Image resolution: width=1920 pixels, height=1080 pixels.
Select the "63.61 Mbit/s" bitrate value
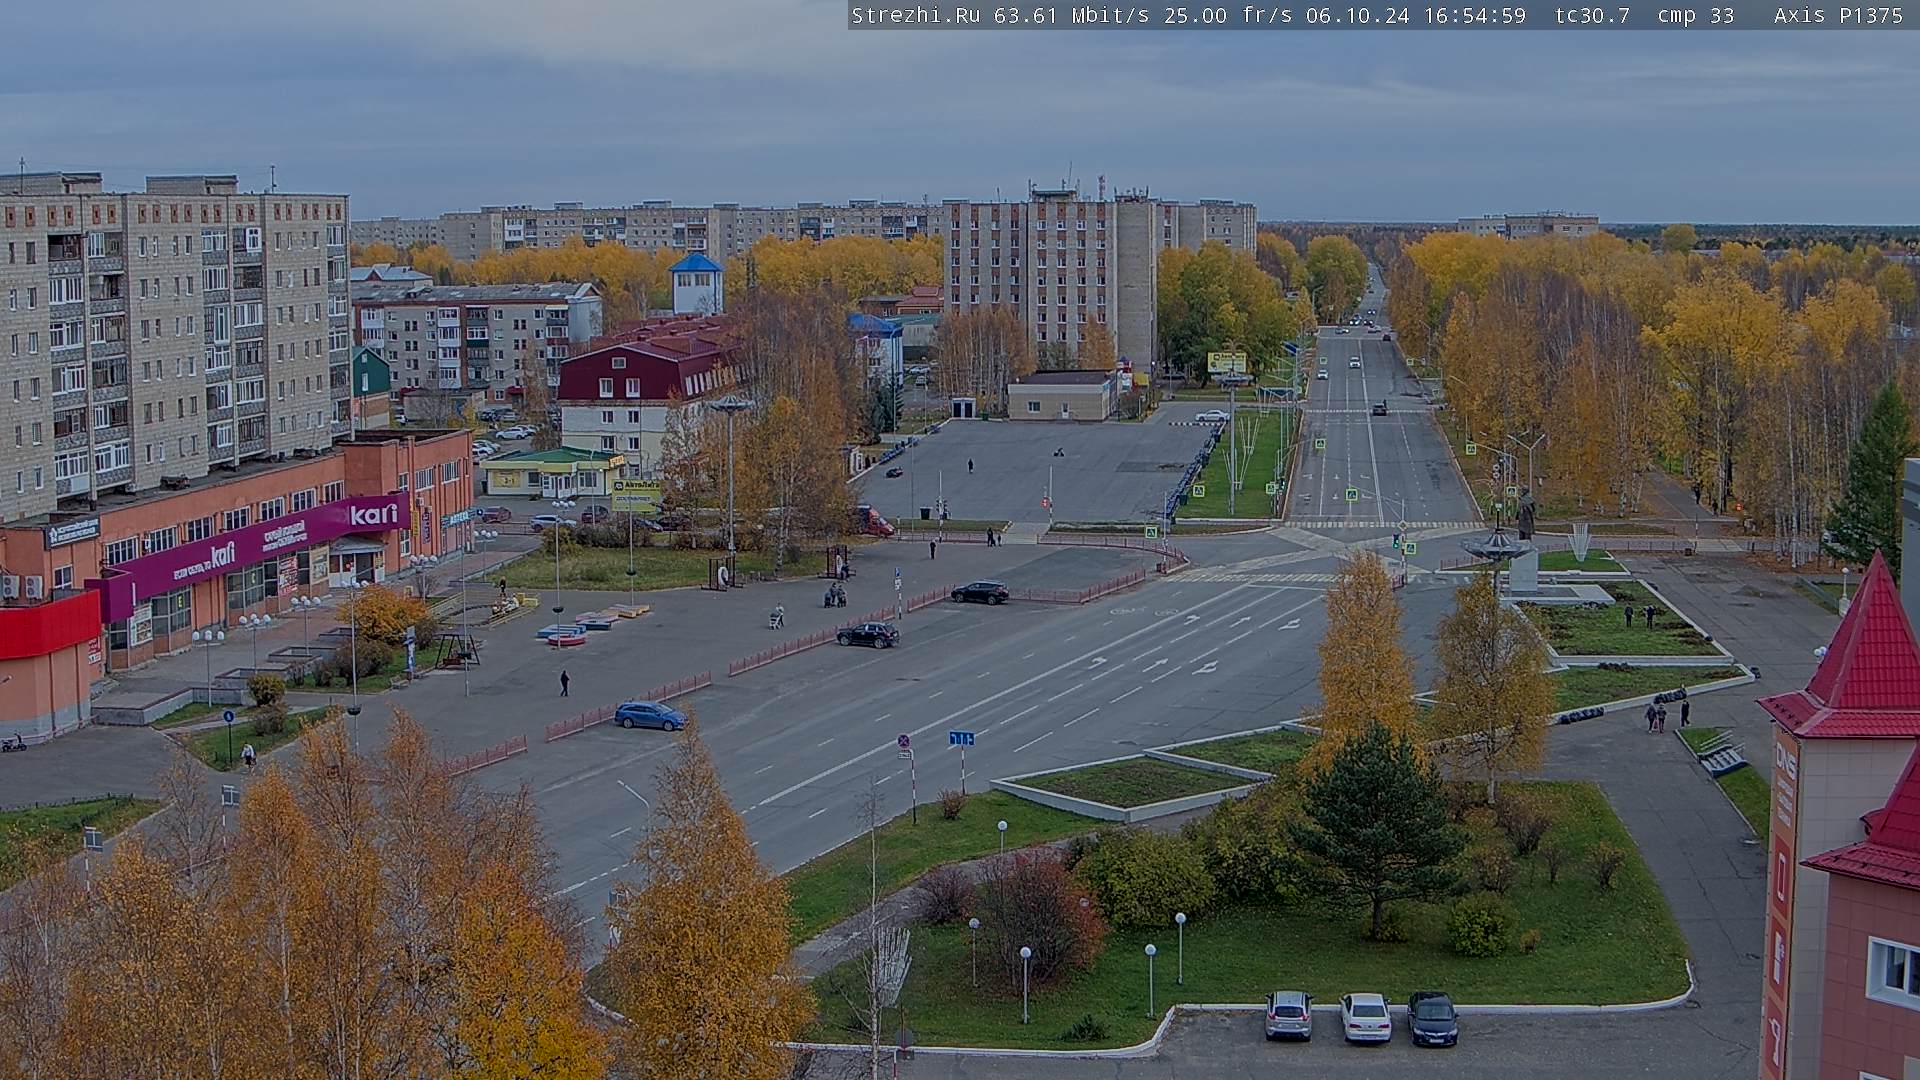pyautogui.click(x=1071, y=15)
